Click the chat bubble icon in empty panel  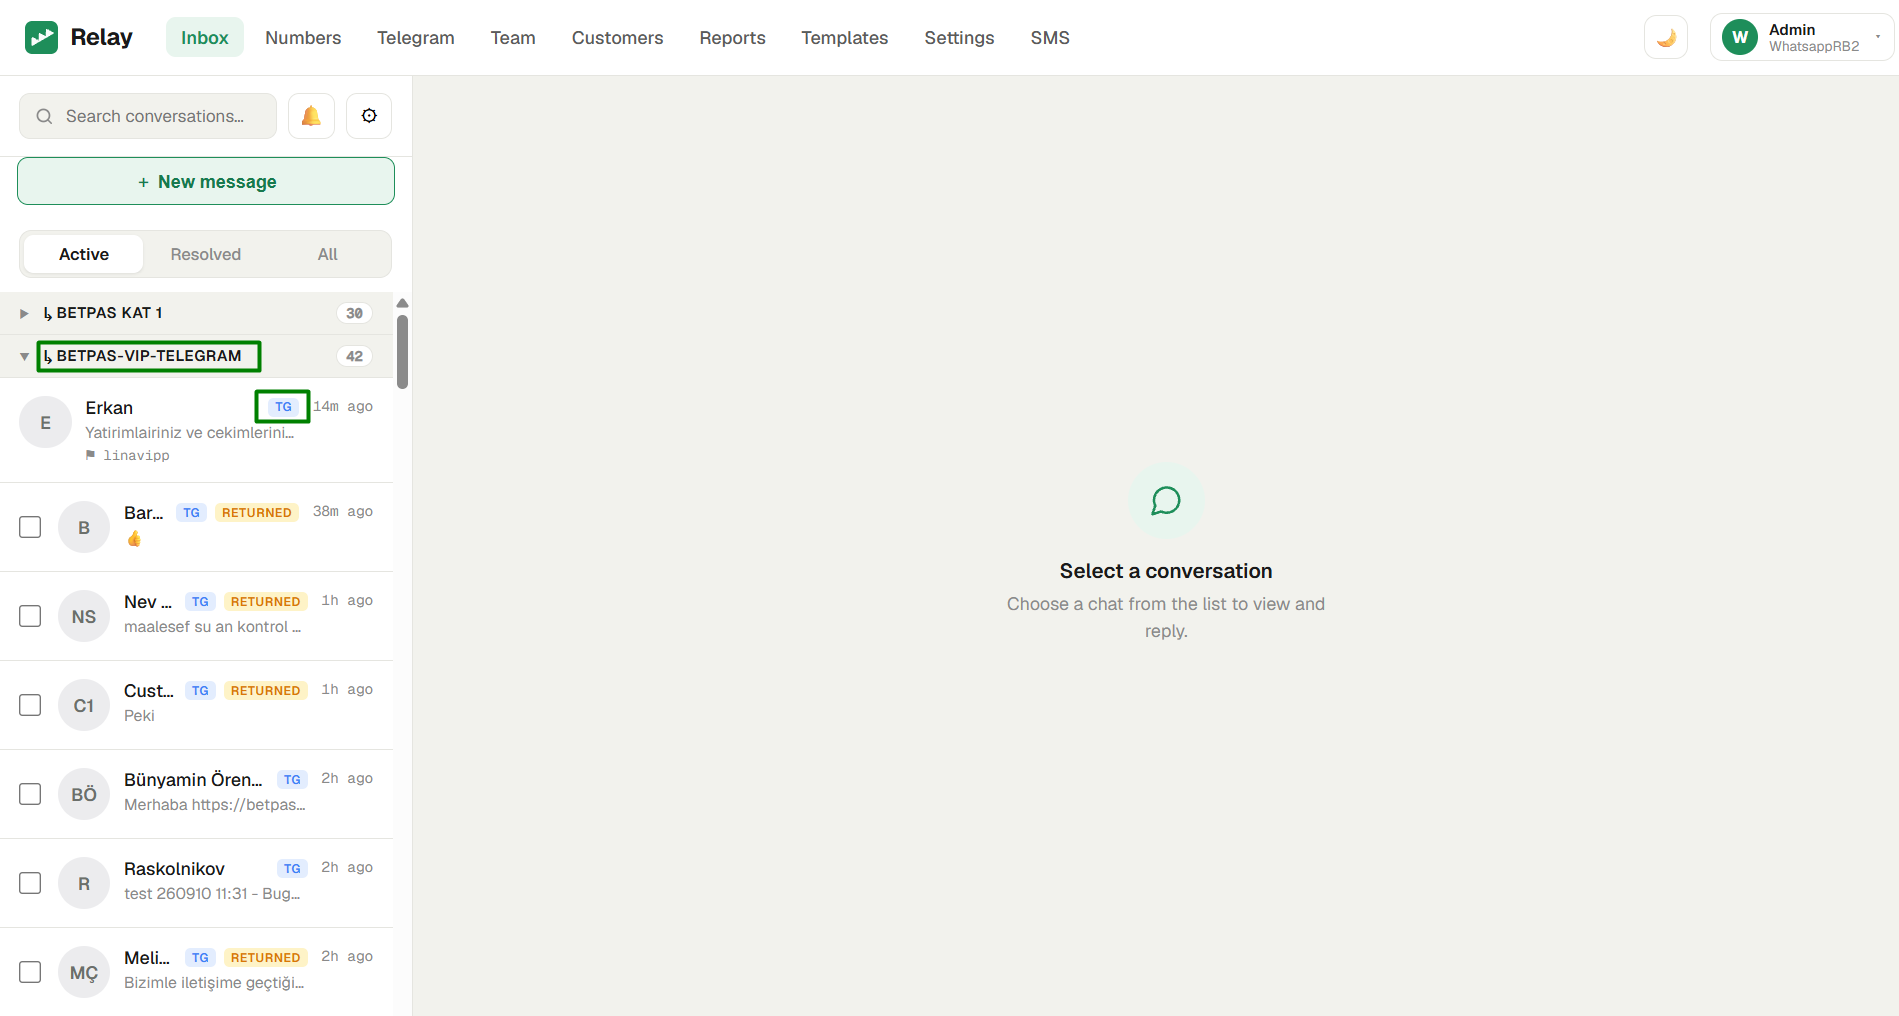[x=1166, y=501]
